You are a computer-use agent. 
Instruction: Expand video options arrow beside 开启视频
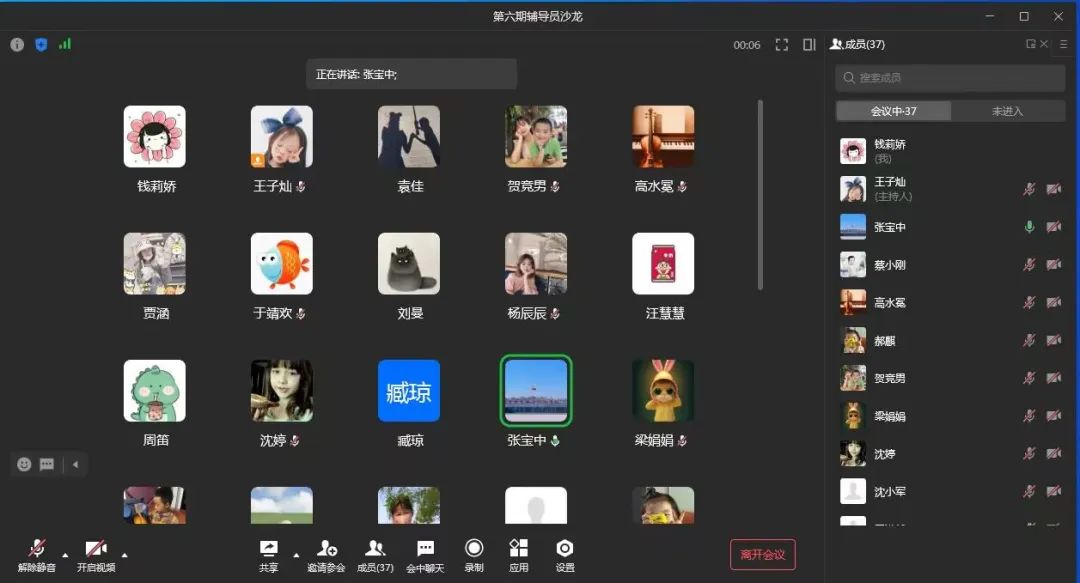coord(125,554)
